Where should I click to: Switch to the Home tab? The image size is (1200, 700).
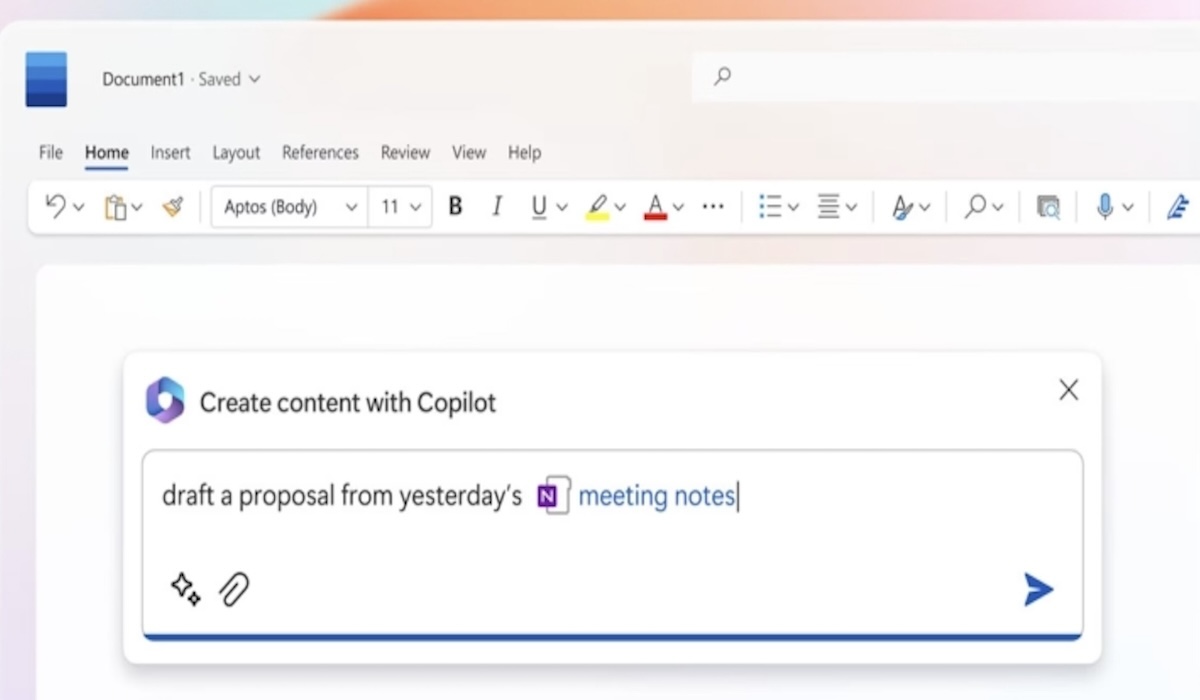click(x=107, y=153)
